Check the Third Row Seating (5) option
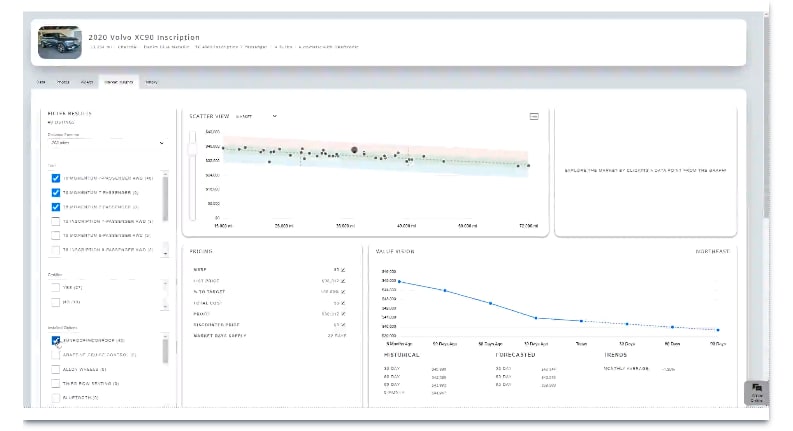 tap(56, 383)
